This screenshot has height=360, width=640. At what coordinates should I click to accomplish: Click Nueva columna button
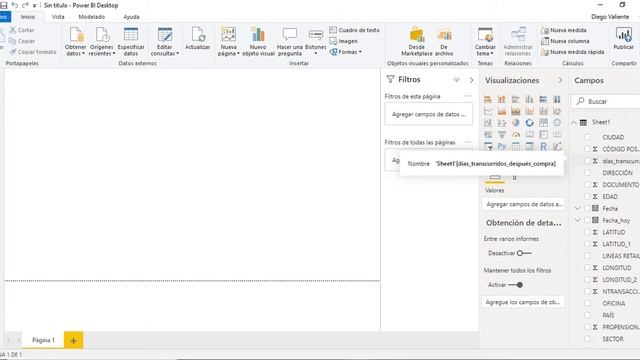565,41
